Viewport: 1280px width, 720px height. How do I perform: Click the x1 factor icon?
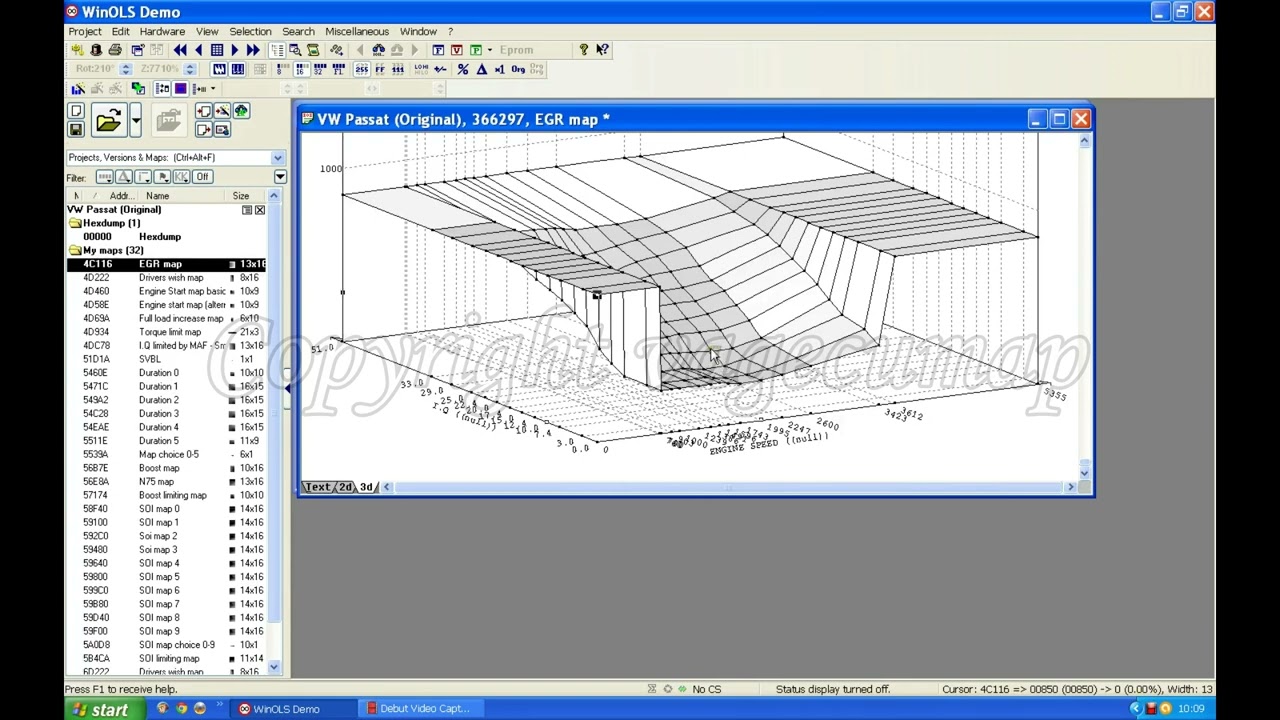click(500, 69)
